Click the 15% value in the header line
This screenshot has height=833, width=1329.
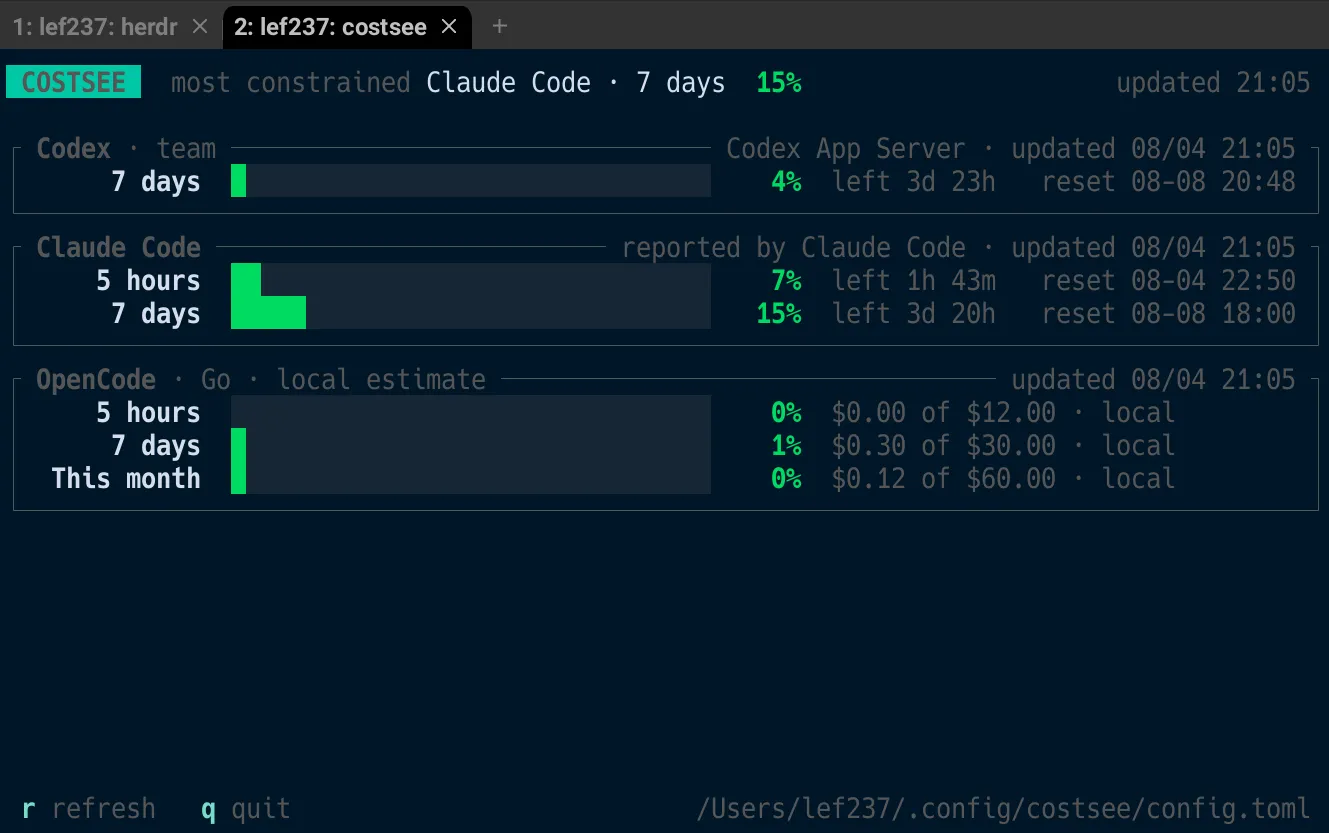[x=779, y=82]
